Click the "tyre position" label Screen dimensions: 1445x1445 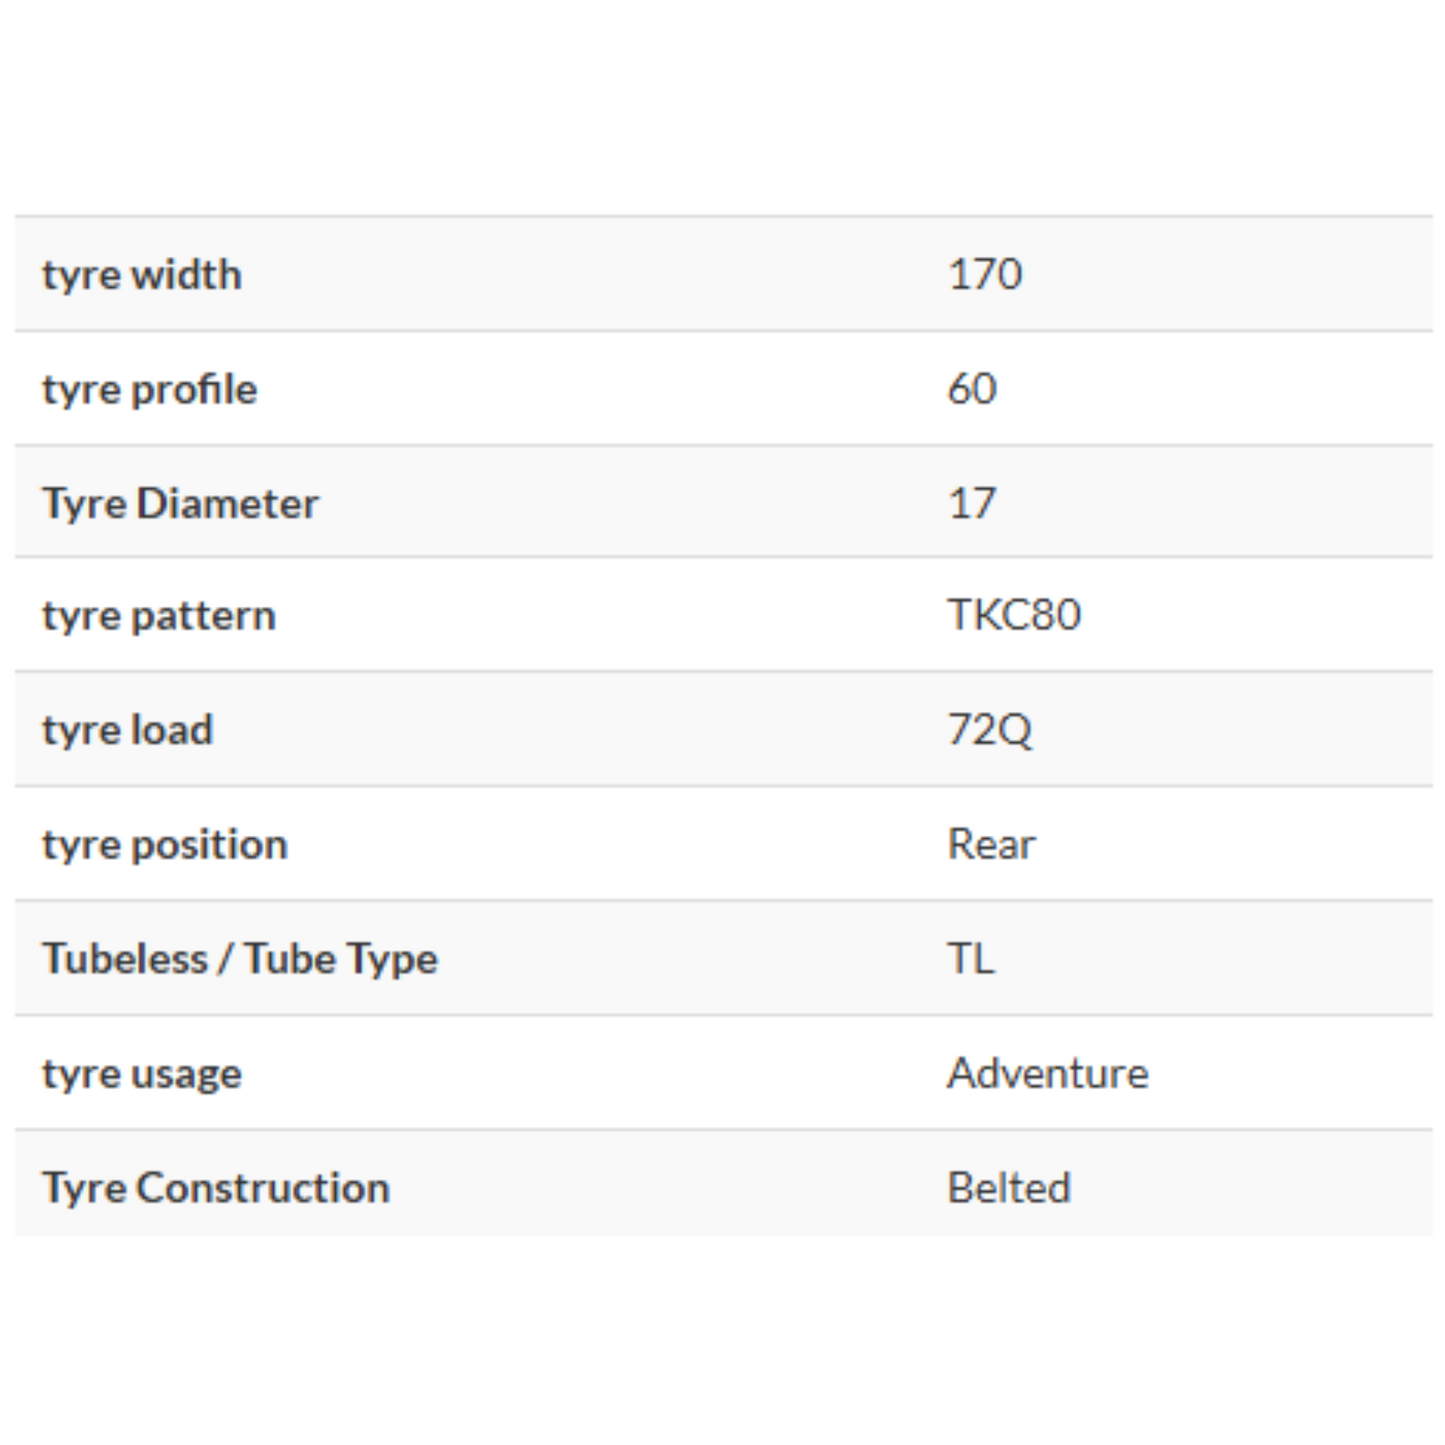165,845
